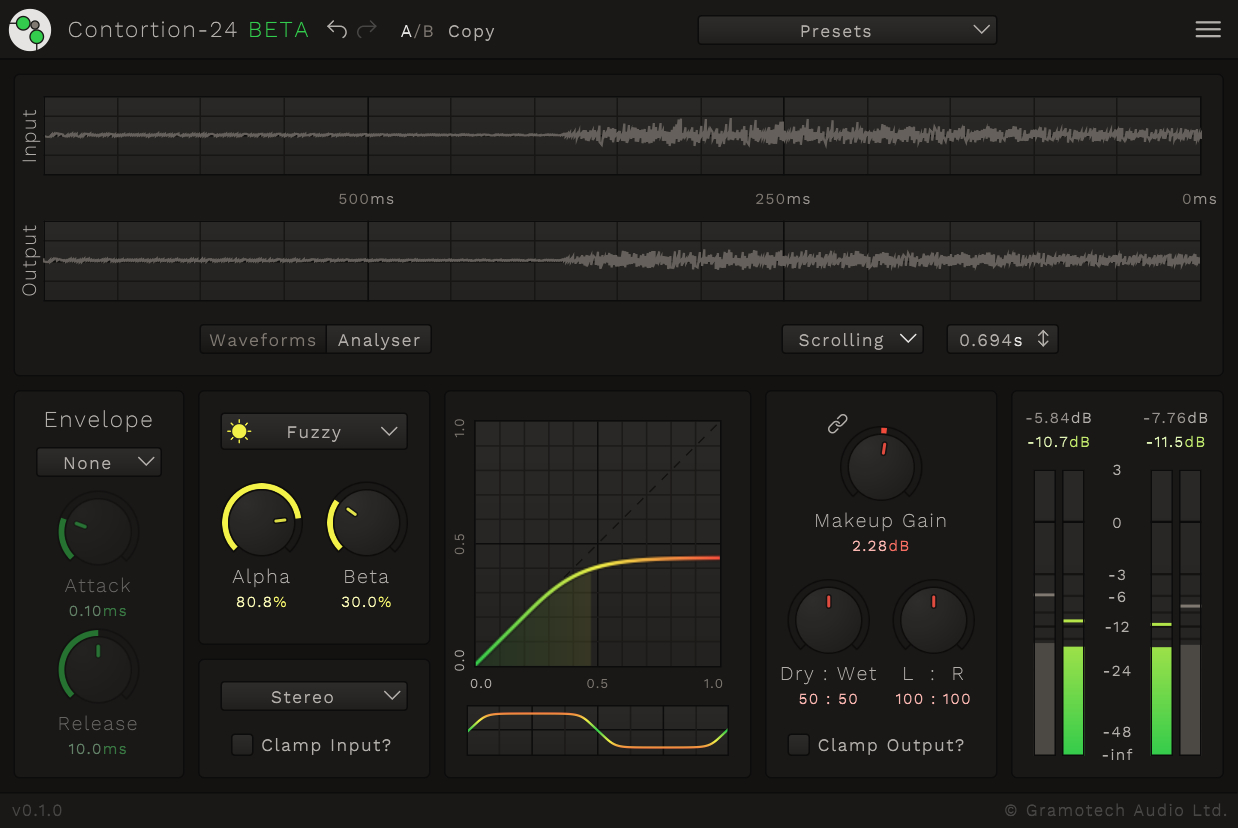Click the Gramotech logo icon
This screenshot has height=828, width=1238.
30,30
